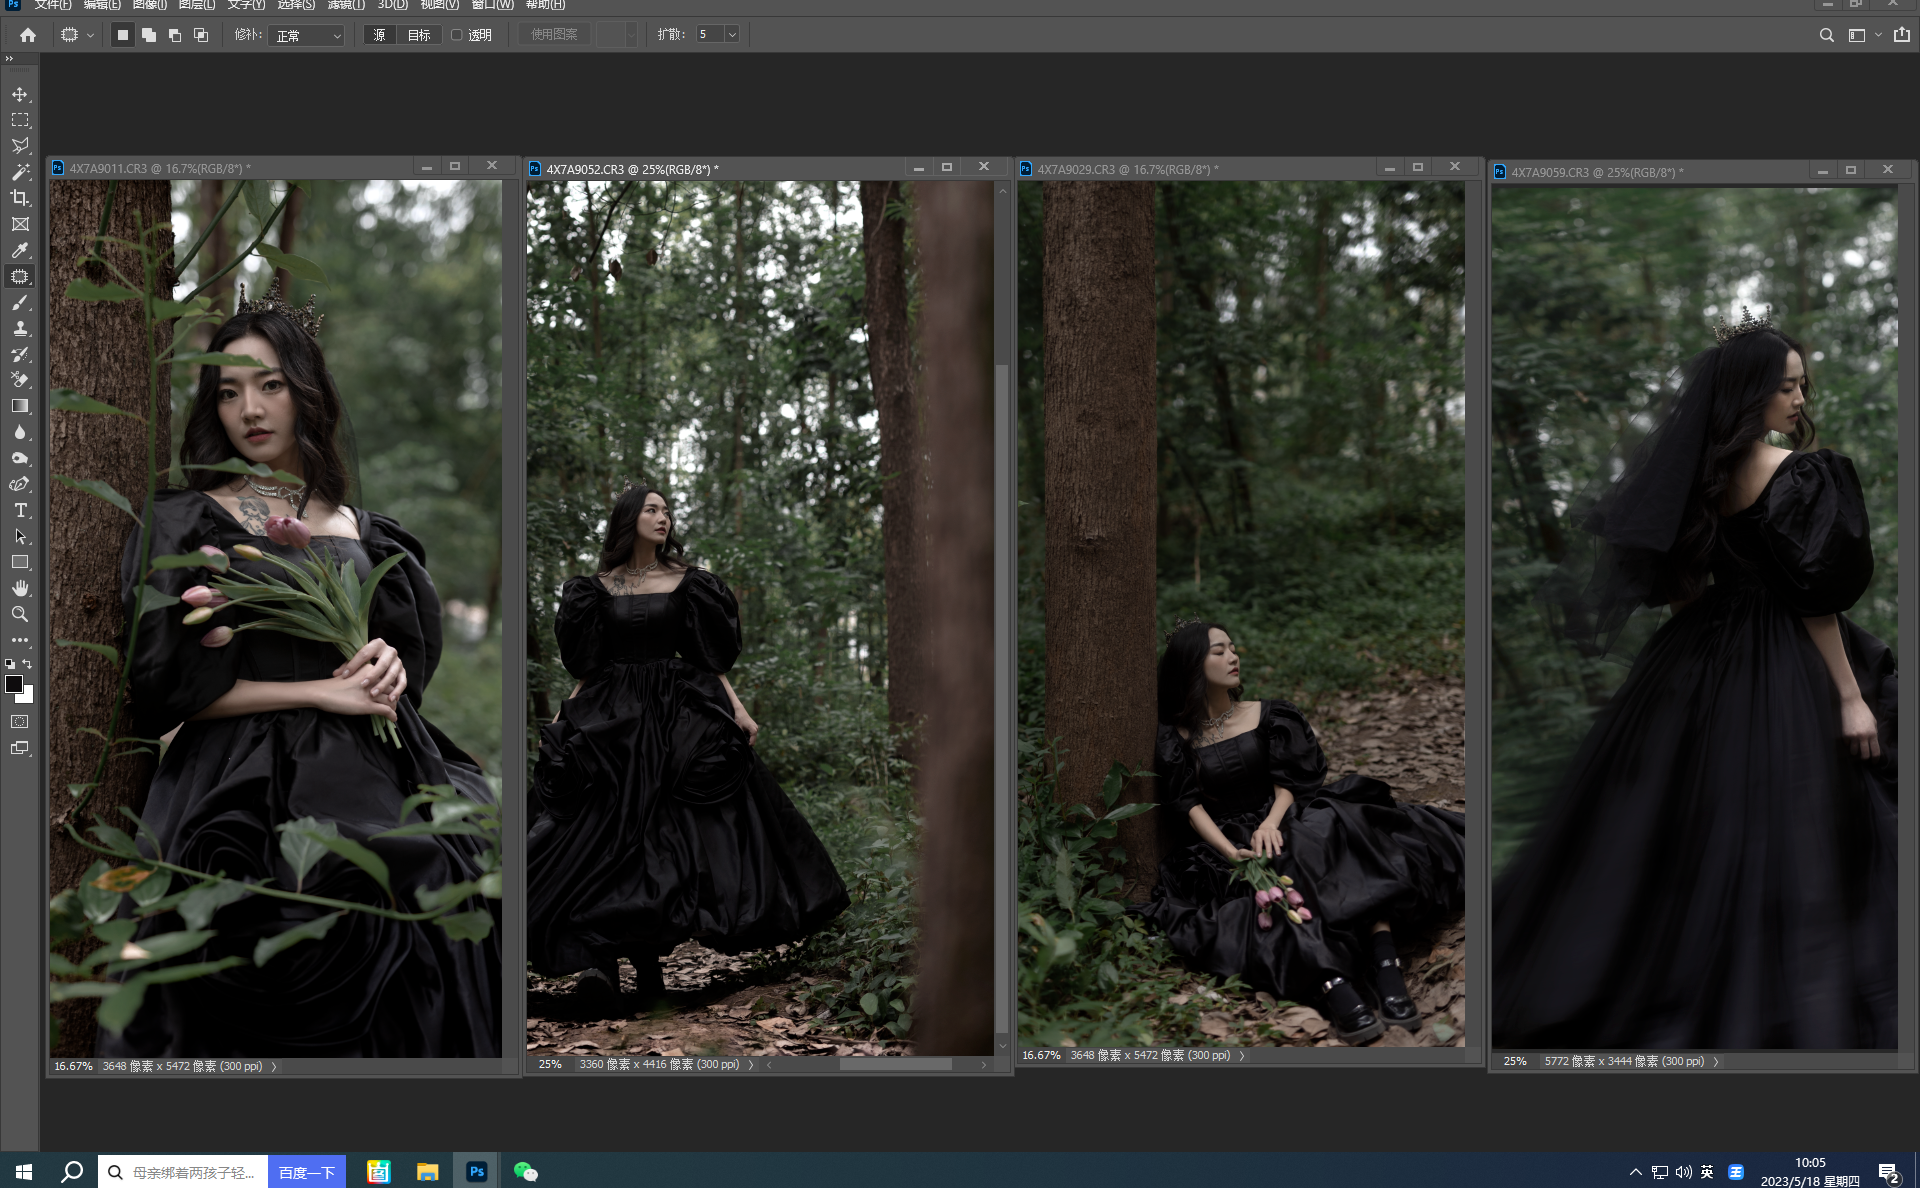Select the Pen tool
This screenshot has height=1188, width=1920.
pyautogui.click(x=20, y=484)
